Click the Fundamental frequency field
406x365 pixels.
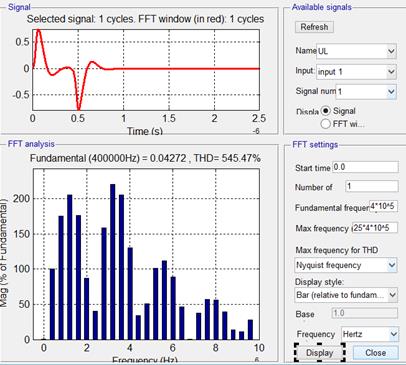click(x=384, y=206)
